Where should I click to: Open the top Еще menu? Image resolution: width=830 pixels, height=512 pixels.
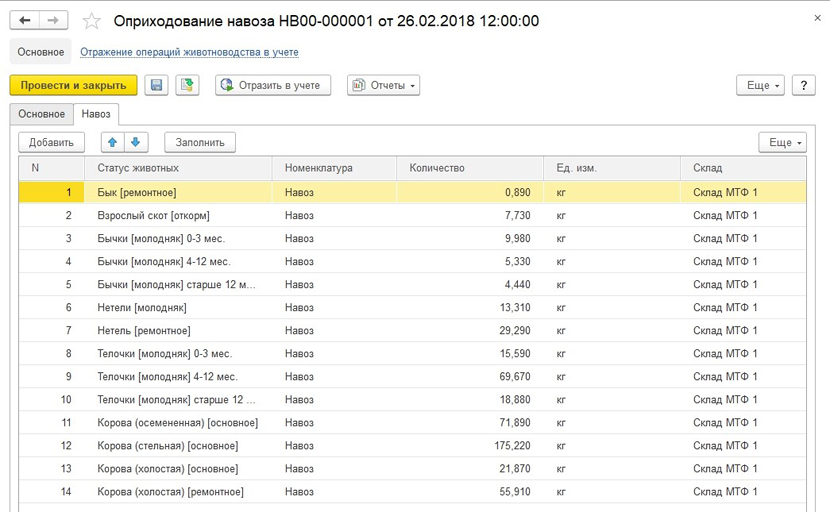click(763, 86)
